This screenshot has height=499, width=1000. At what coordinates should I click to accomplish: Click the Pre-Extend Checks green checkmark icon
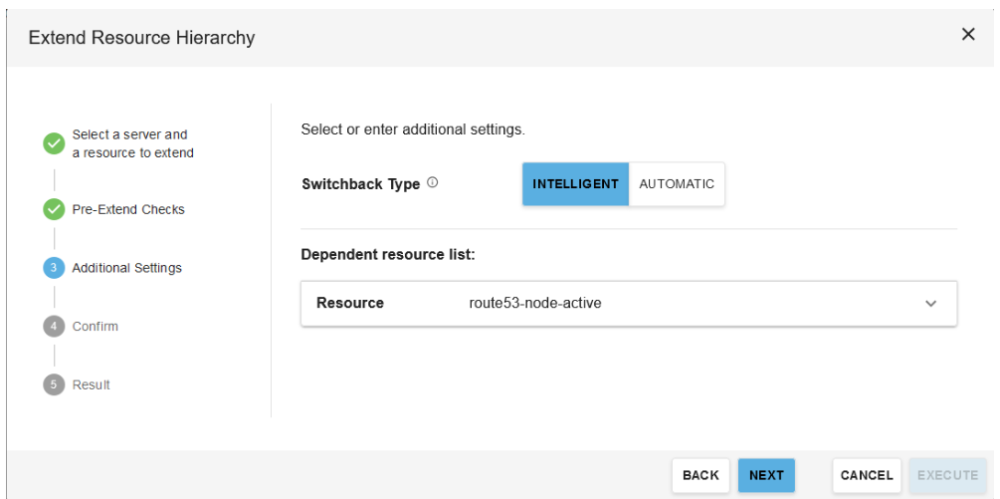(x=53, y=210)
